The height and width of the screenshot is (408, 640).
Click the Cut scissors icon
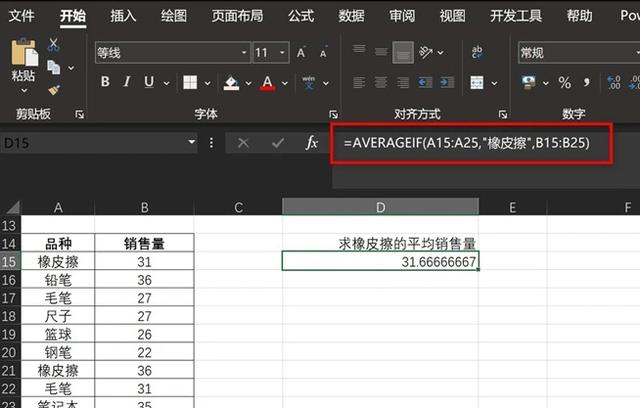(52, 46)
